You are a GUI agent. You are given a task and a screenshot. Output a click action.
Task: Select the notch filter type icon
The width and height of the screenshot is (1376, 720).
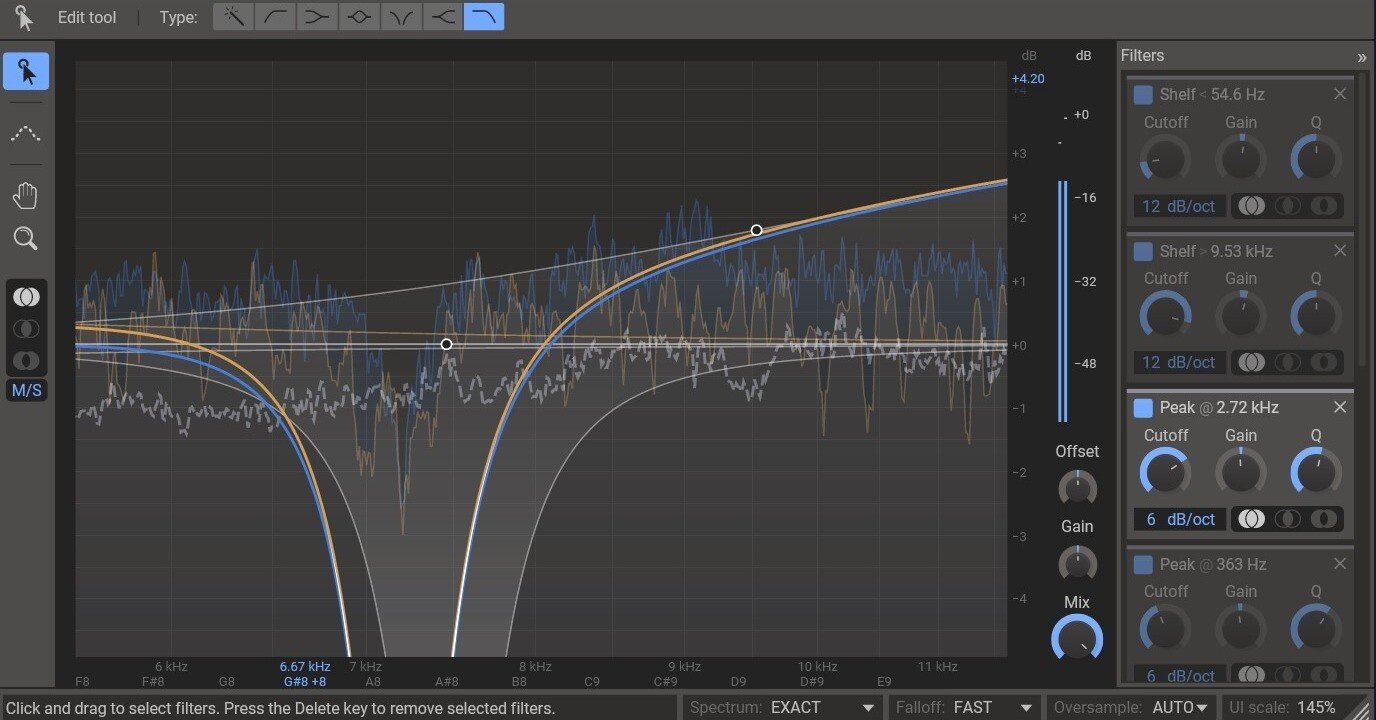tap(401, 17)
